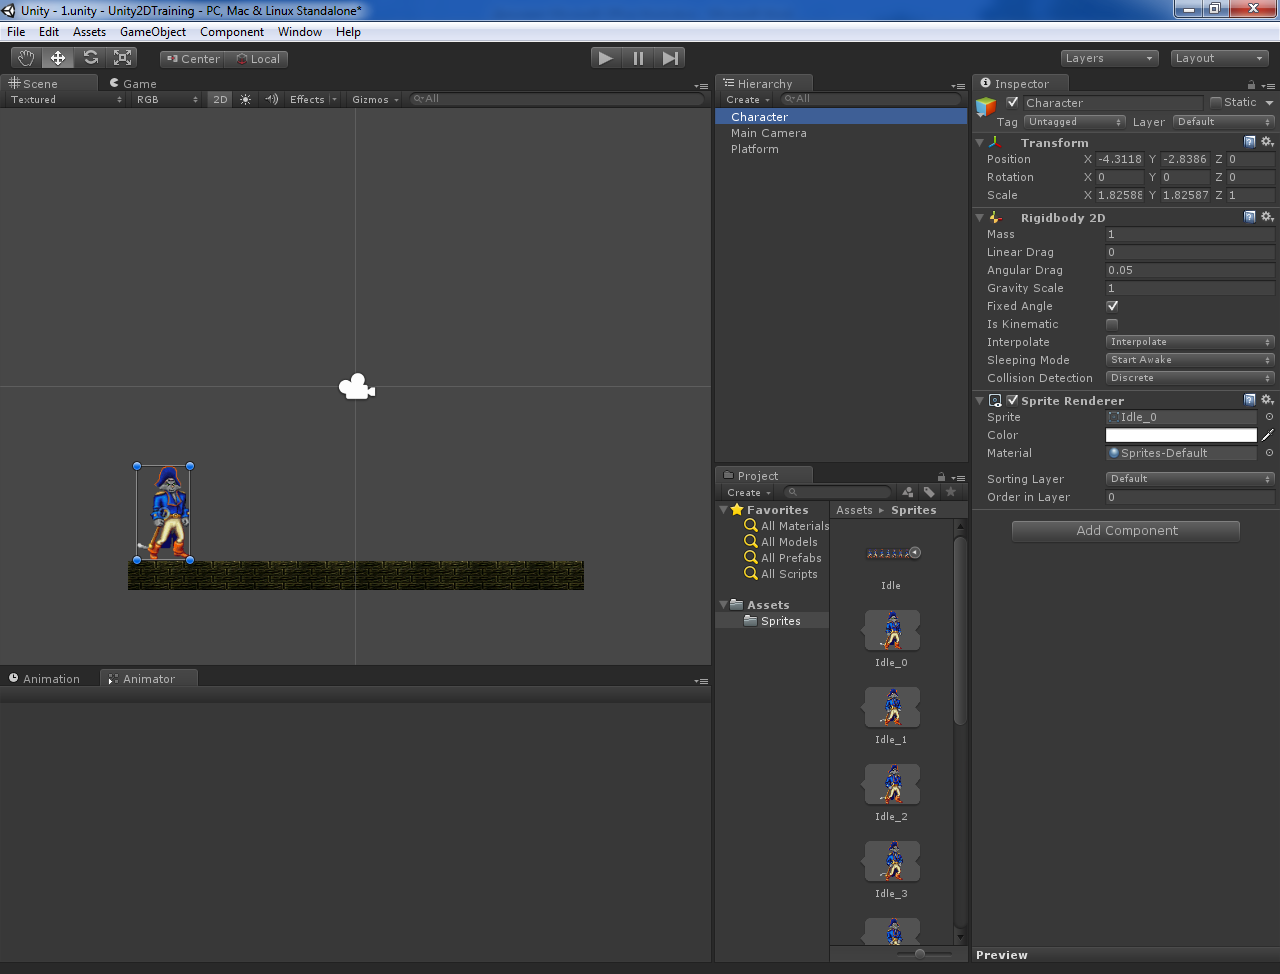Viewport: 1280px width, 974px height.
Task: Collapse the Favorites tree in Project
Action: point(723,510)
